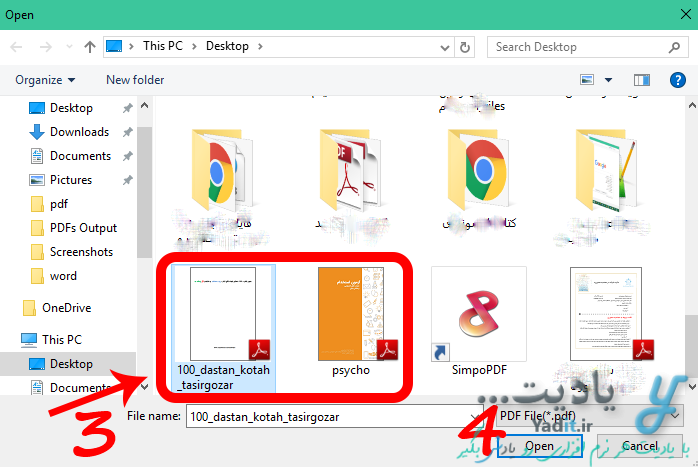Open the PDF File(*.pdf) type dropdown
Screen dimensions: 698x467
(x=590, y=416)
